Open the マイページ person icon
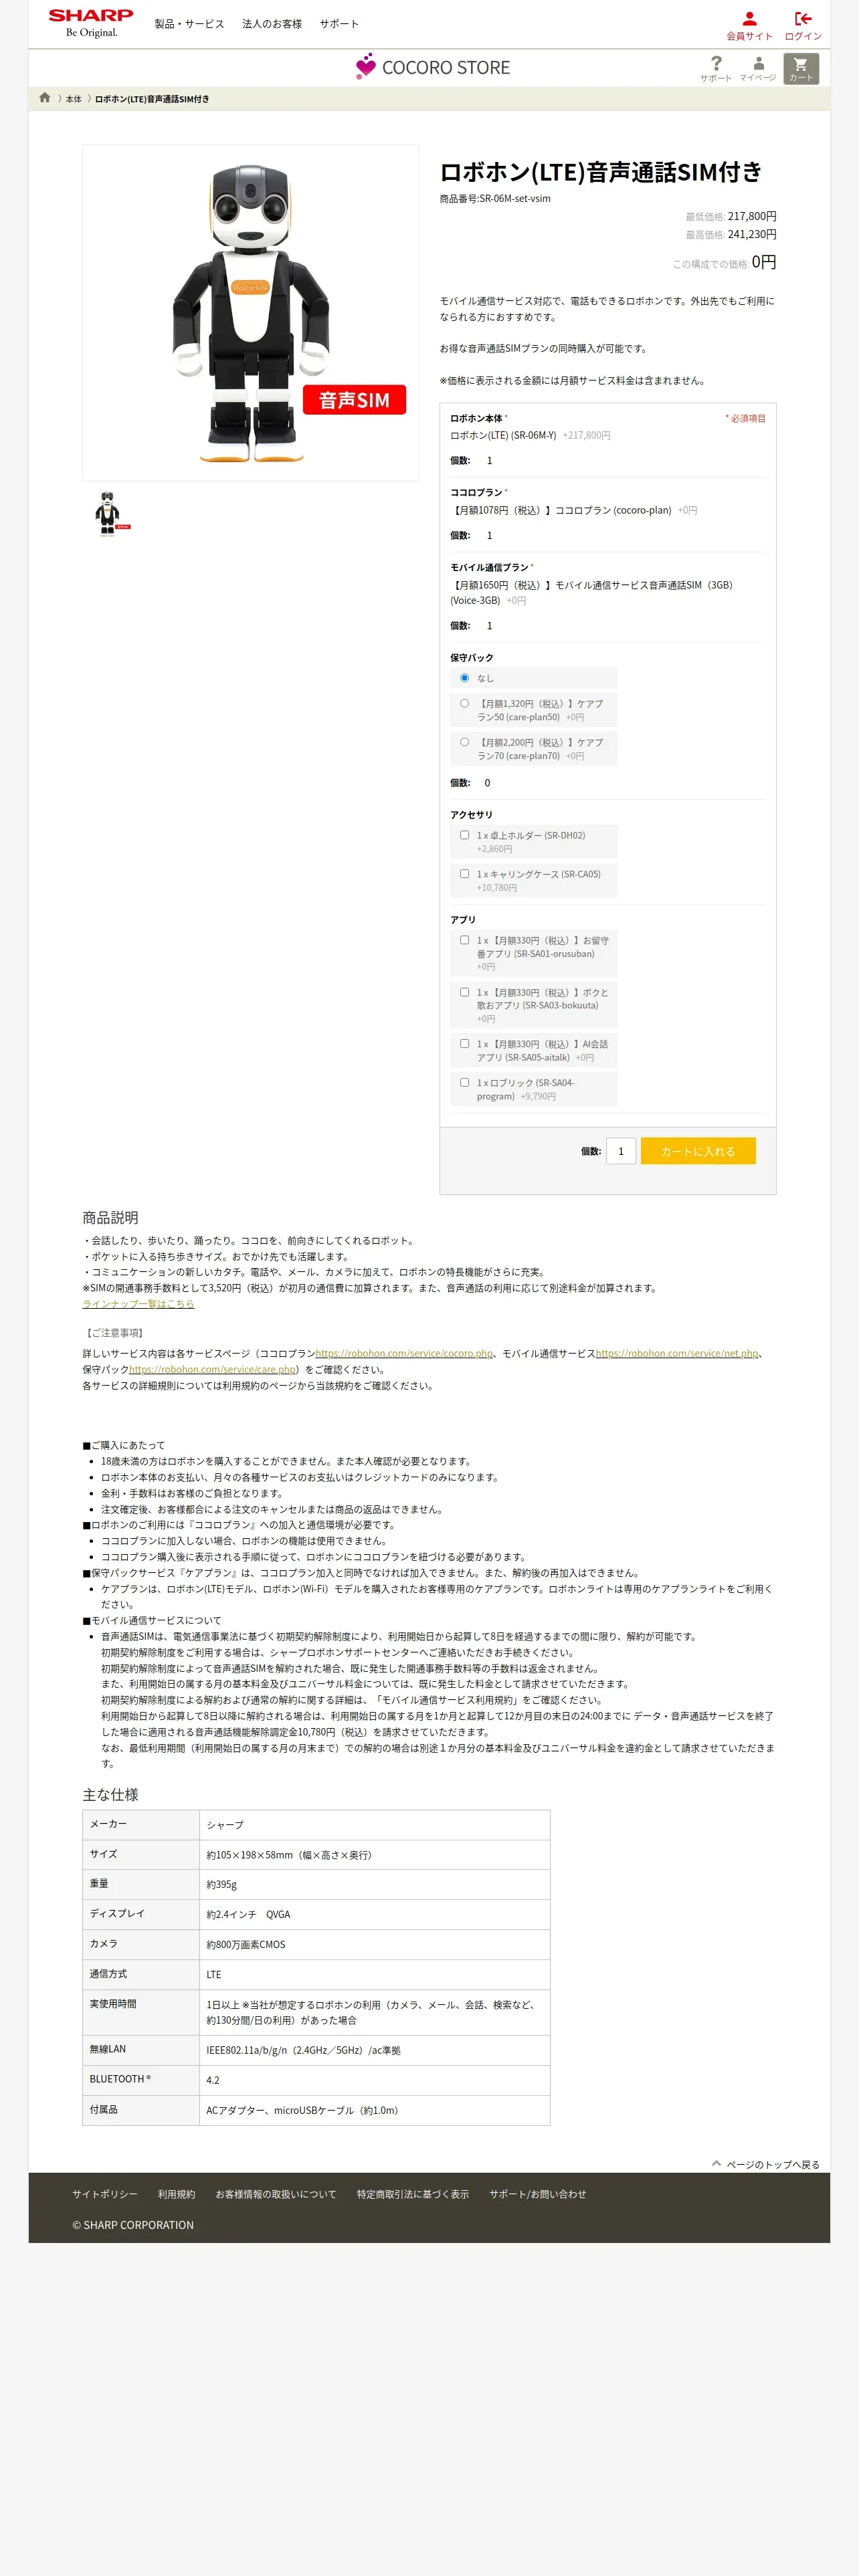Viewport: 859px width, 2576px height. (x=758, y=68)
